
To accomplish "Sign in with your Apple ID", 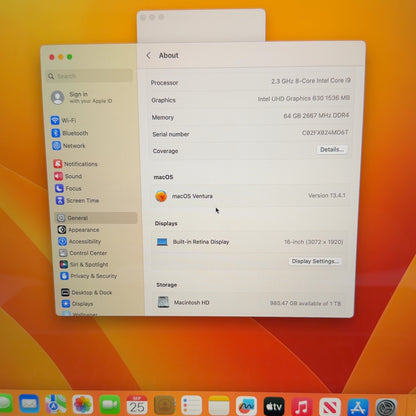I will point(82,97).
